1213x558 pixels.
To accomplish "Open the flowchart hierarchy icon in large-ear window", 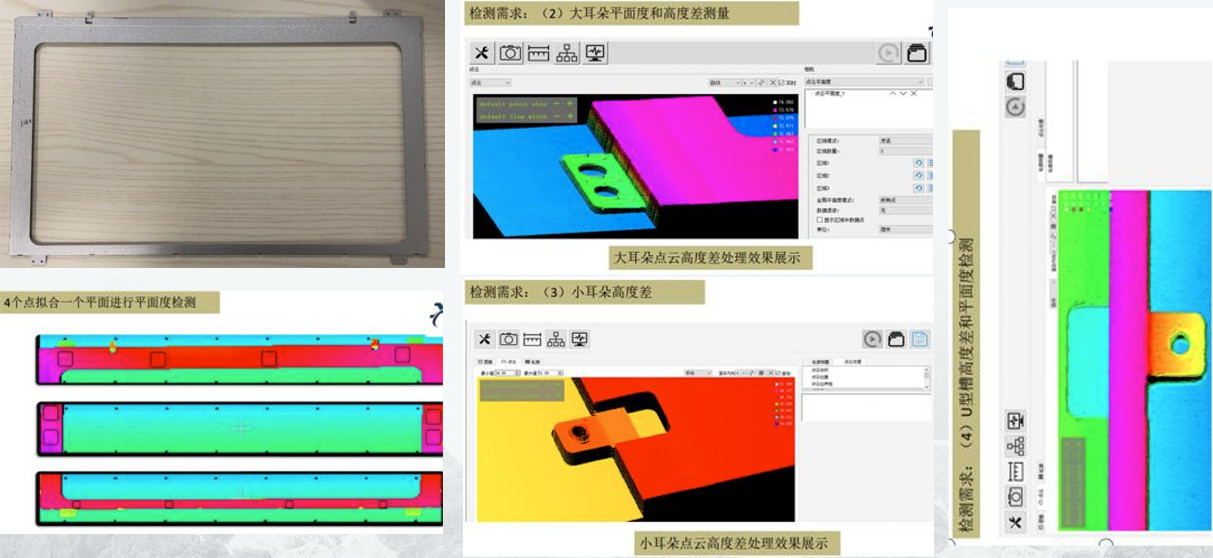I will [x=567, y=53].
